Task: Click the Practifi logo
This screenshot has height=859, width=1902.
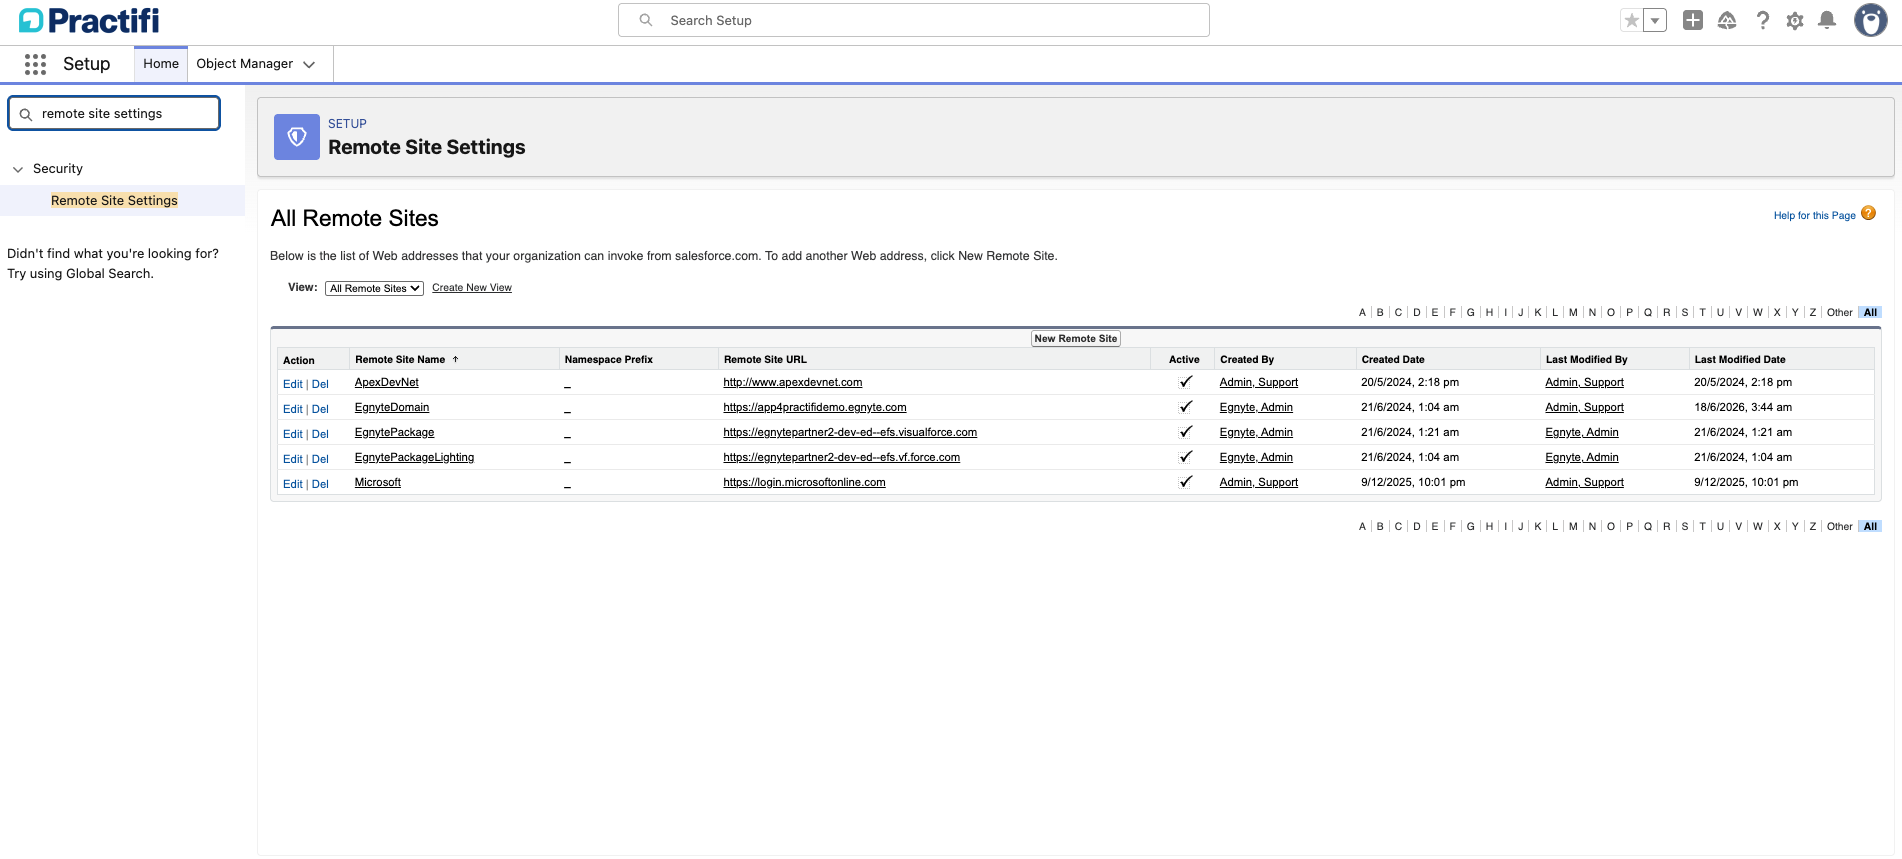Action: point(89,20)
